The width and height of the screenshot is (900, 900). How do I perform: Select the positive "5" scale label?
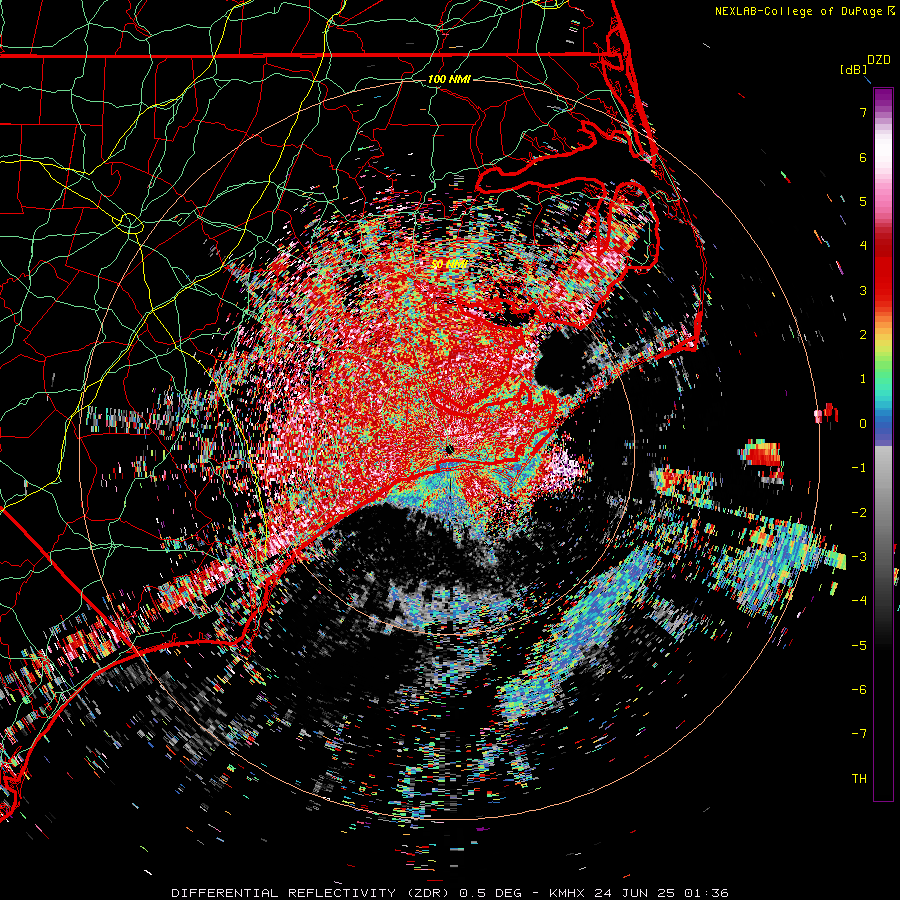click(863, 201)
